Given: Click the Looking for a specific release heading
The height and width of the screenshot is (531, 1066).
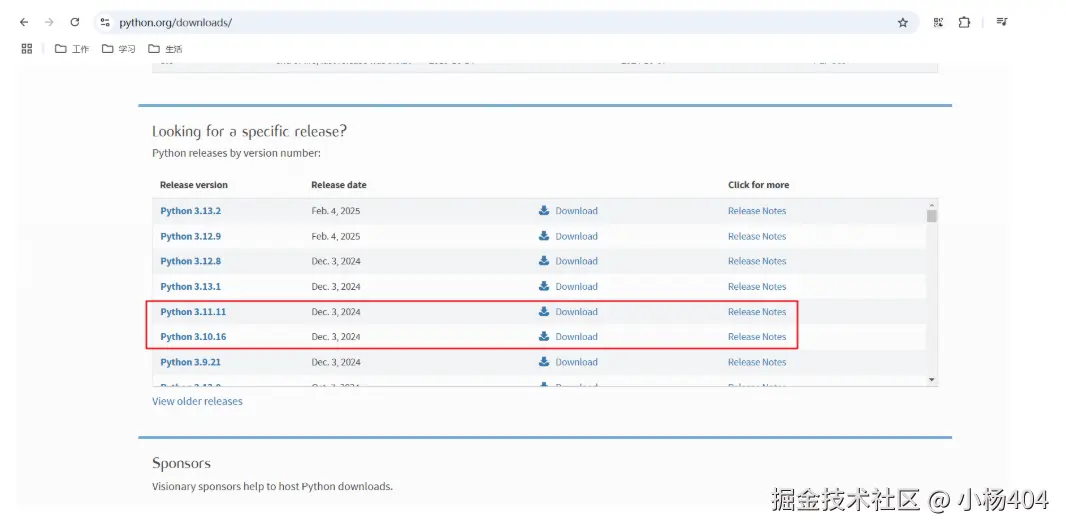Looking at the screenshot, I should [249, 131].
